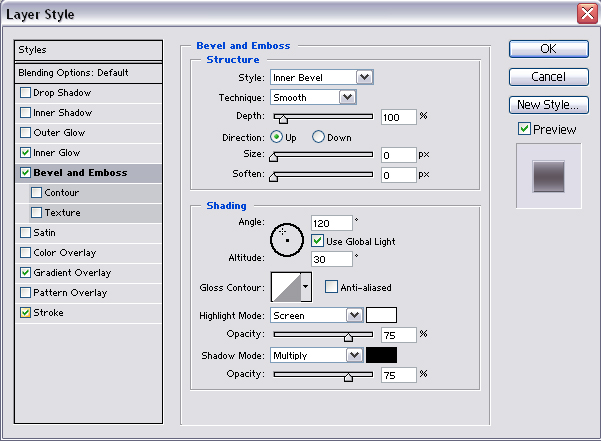This screenshot has width=601, height=441.
Task: Uncheck Use Global Light
Action: (318, 241)
